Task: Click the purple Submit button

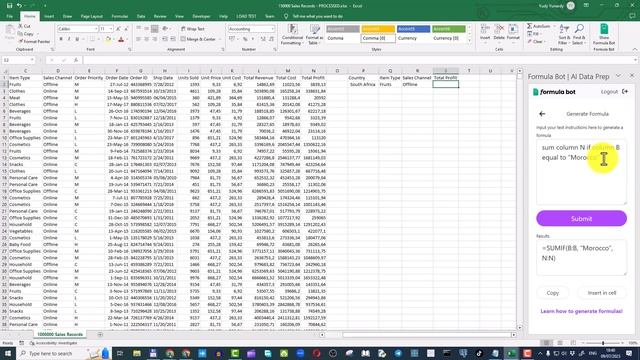Action: (x=581, y=219)
